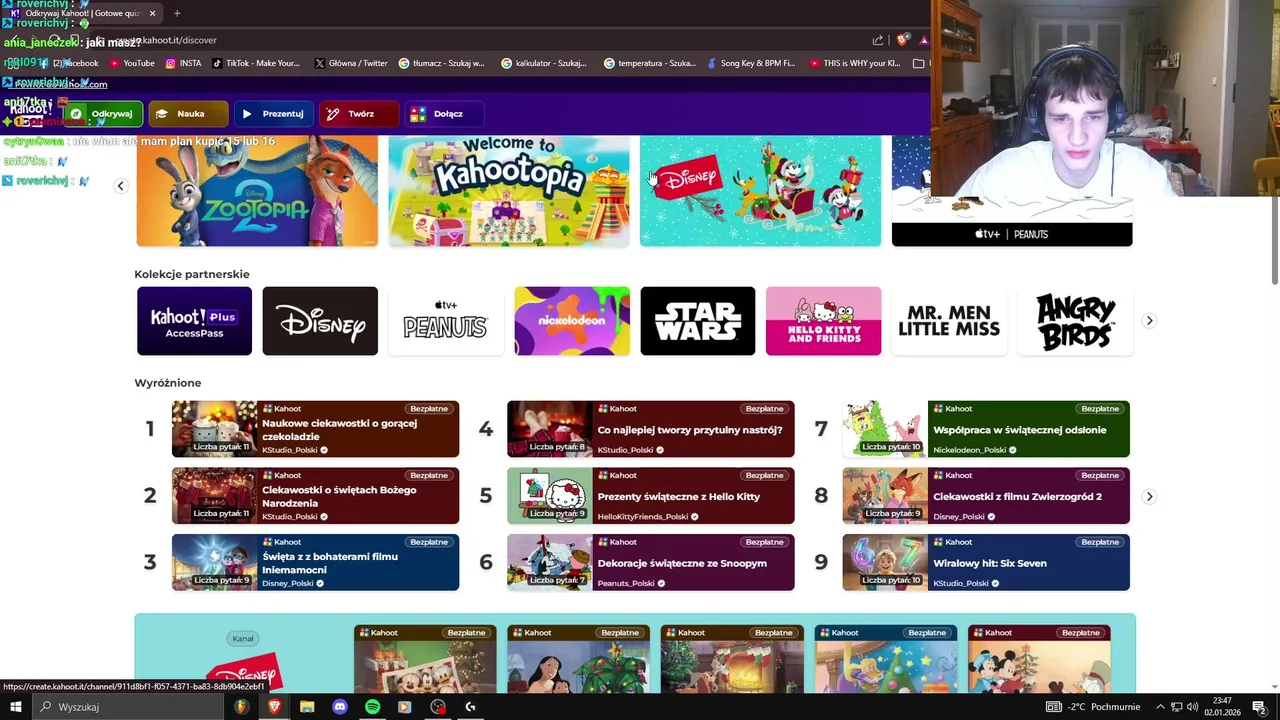Image resolution: width=1280 pixels, height=720 pixels.
Task: Select the Dołącz navigation tab
Action: 444,114
